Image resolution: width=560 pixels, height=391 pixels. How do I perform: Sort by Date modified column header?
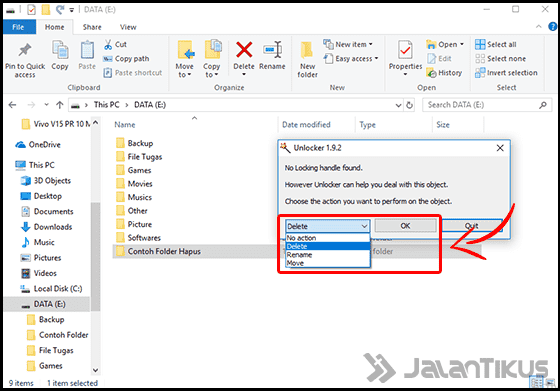[306, 125]
